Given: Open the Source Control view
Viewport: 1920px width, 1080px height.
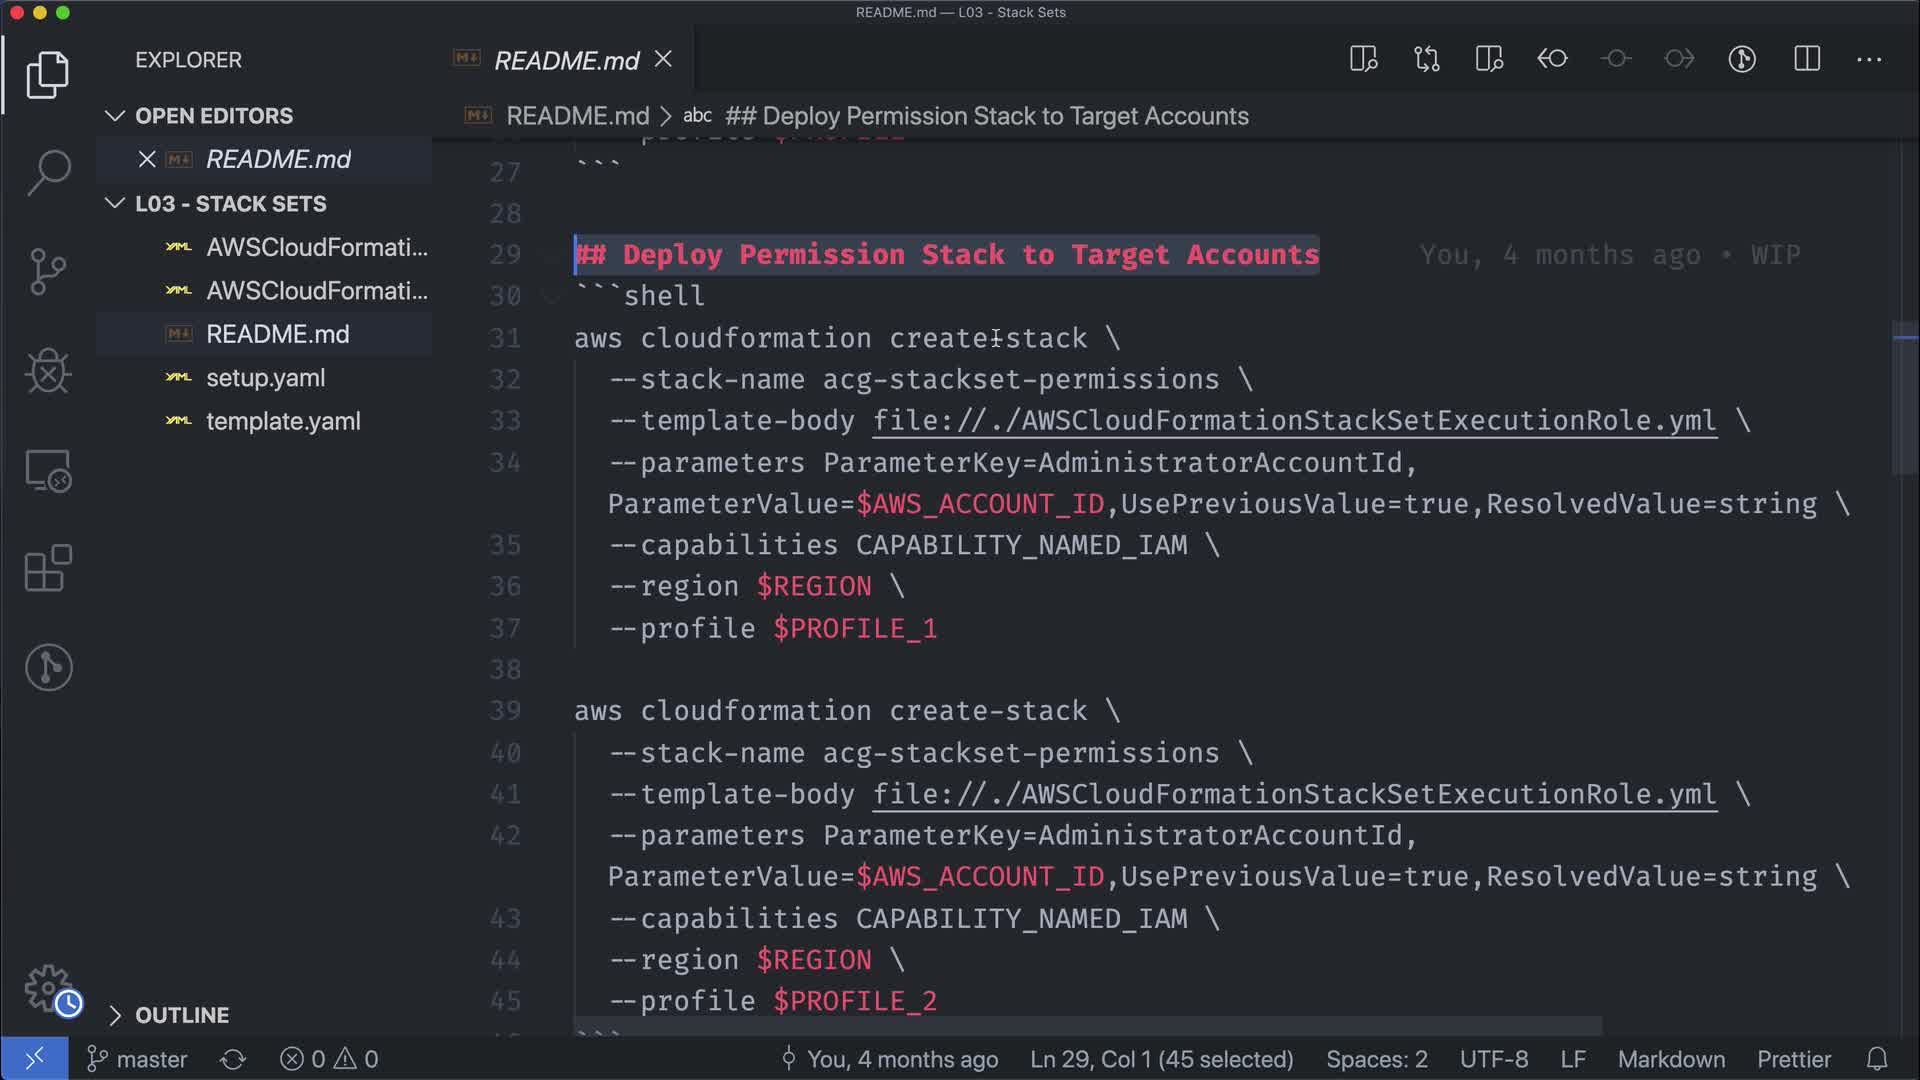Looking at the screenshot, I should click(x=48, y=272).
